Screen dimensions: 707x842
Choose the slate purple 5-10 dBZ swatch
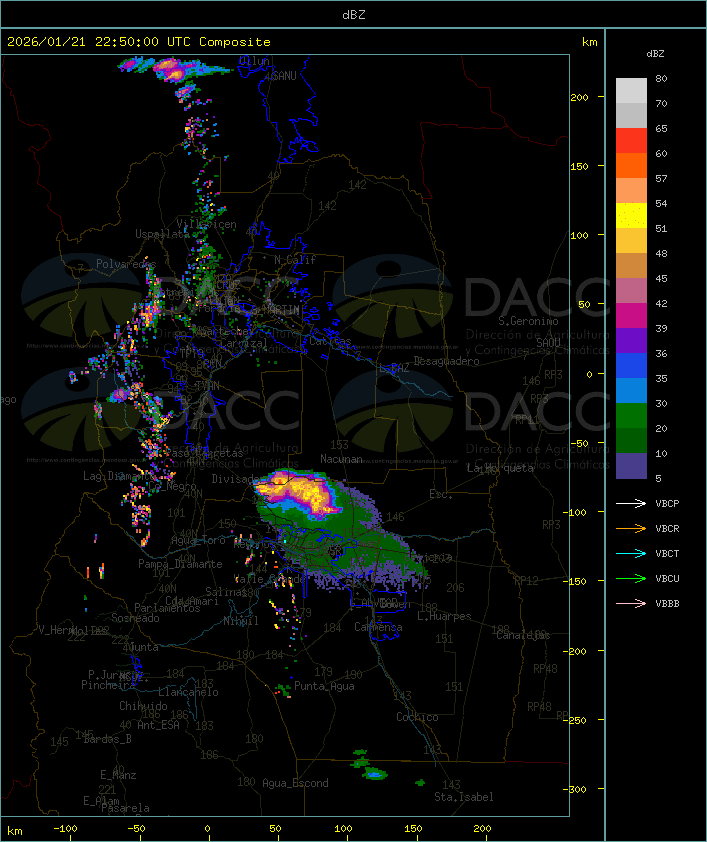(x=631, y=466)
